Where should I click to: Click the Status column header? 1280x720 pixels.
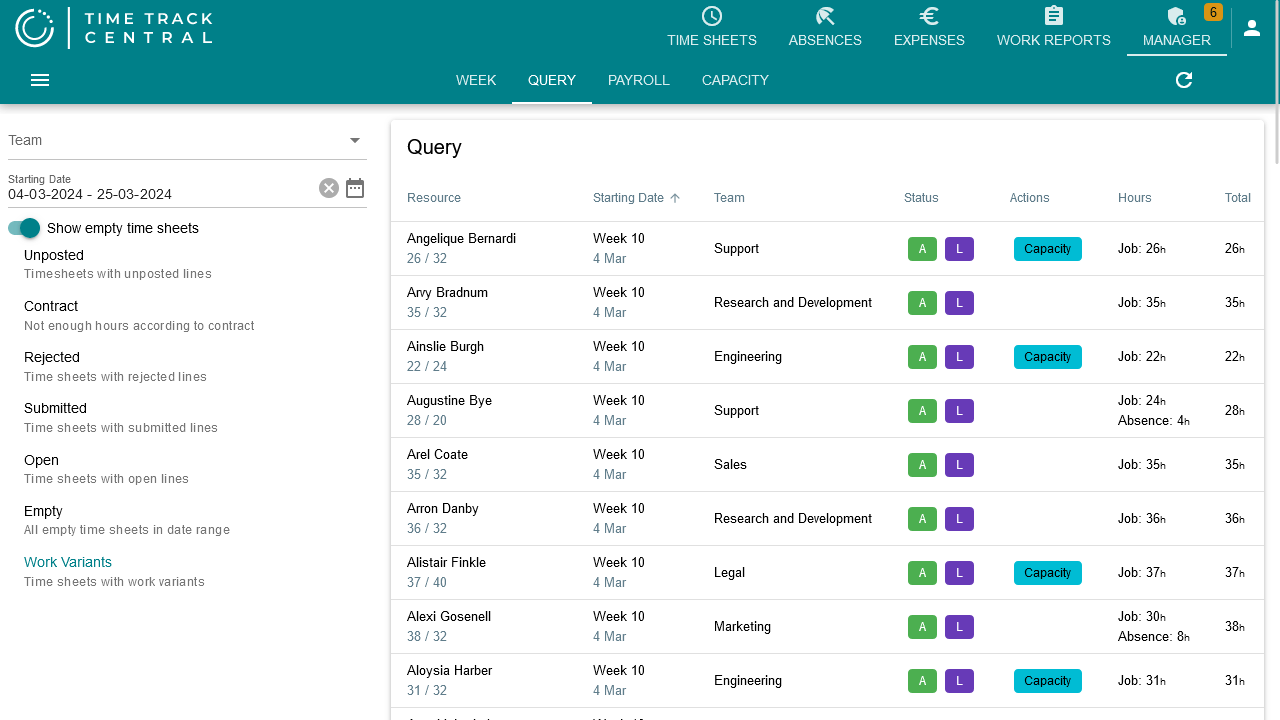pos(921,198)
